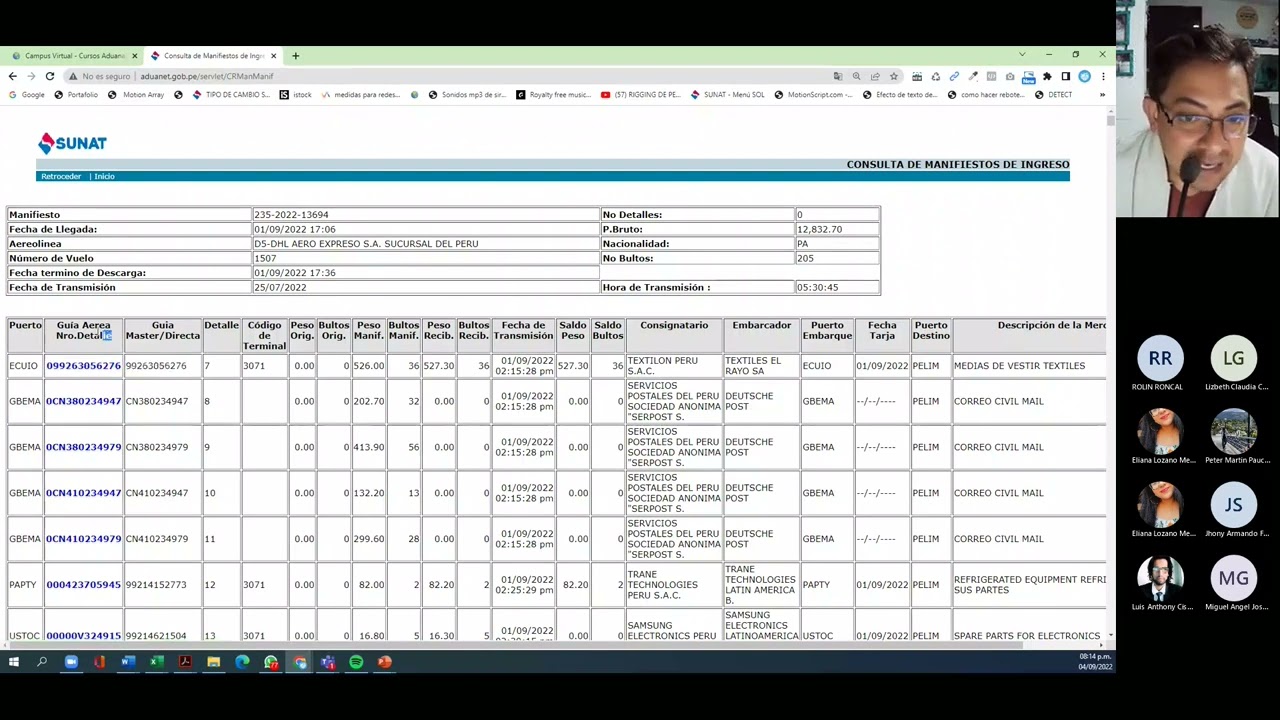Expand the tab search chevron
The height and width of the screenshot is (720, 1280).
pos(1022,54)
